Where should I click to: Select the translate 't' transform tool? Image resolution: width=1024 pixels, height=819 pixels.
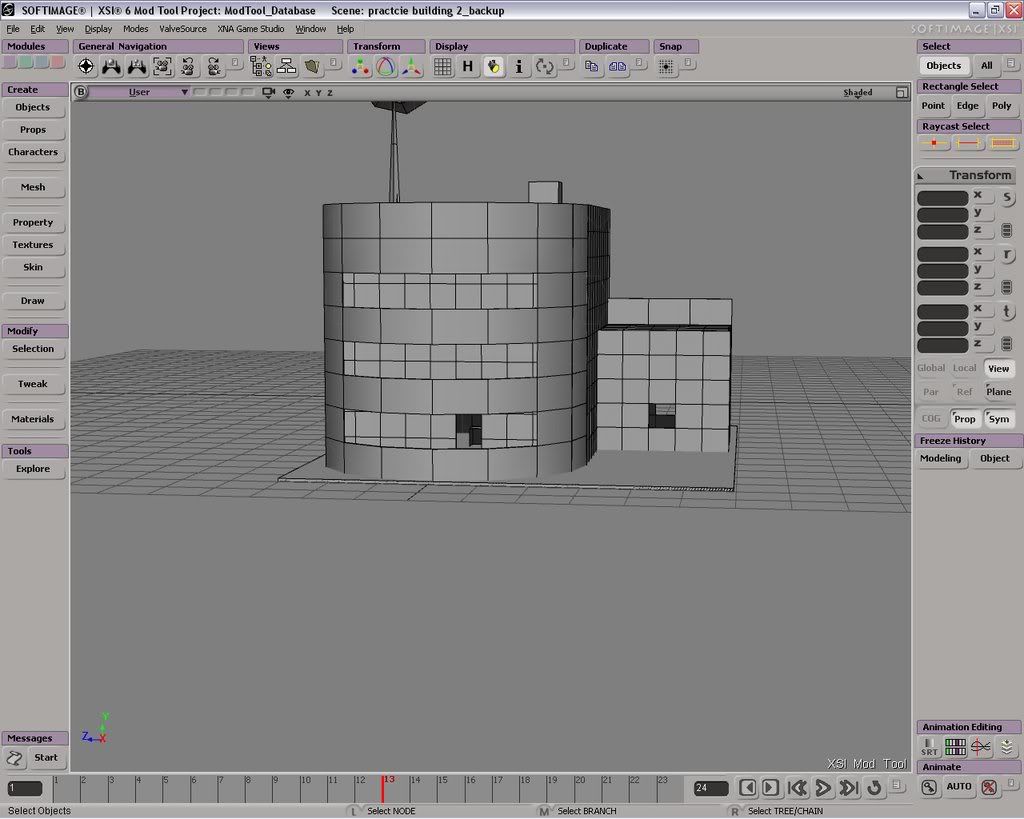pyautogui.click(x=1007, y=312)
